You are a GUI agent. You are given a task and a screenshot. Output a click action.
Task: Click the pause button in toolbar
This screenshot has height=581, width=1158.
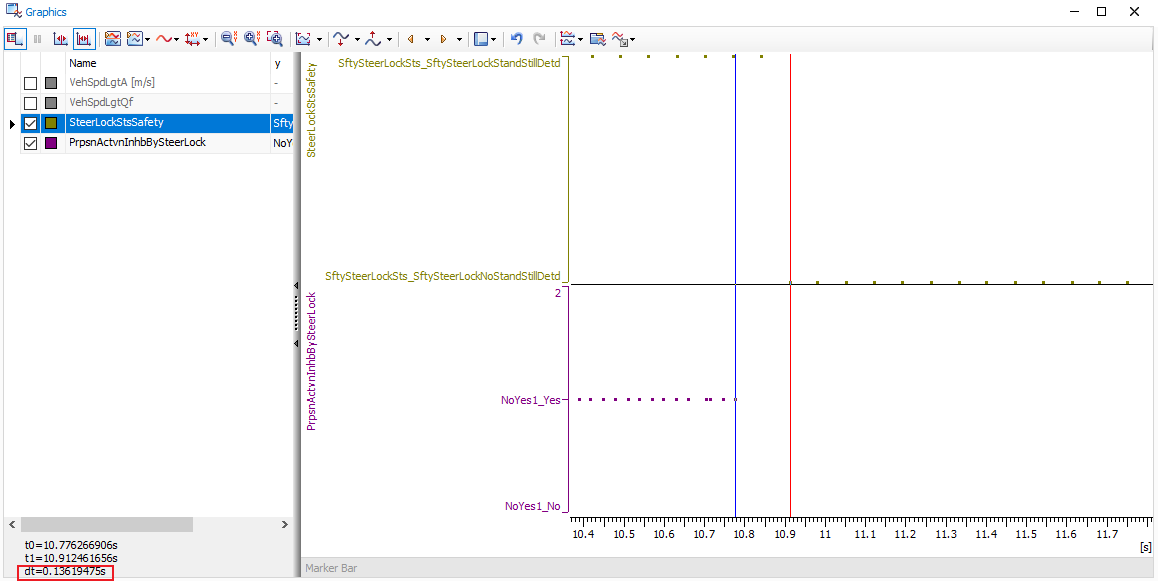click(38, 39)
